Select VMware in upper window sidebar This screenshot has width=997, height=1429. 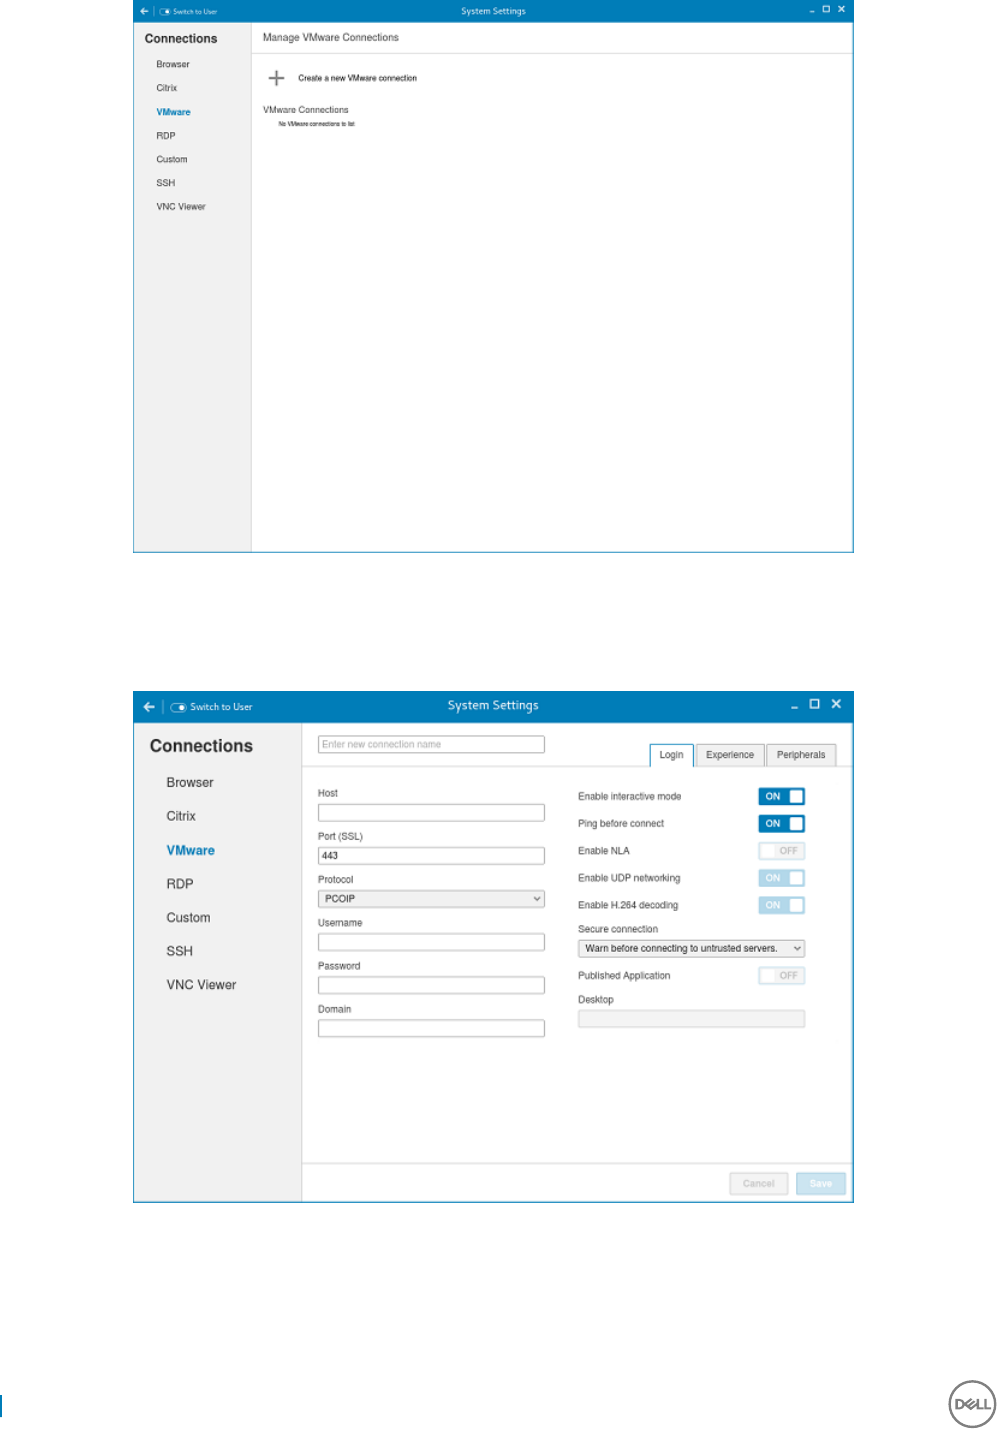173,112
